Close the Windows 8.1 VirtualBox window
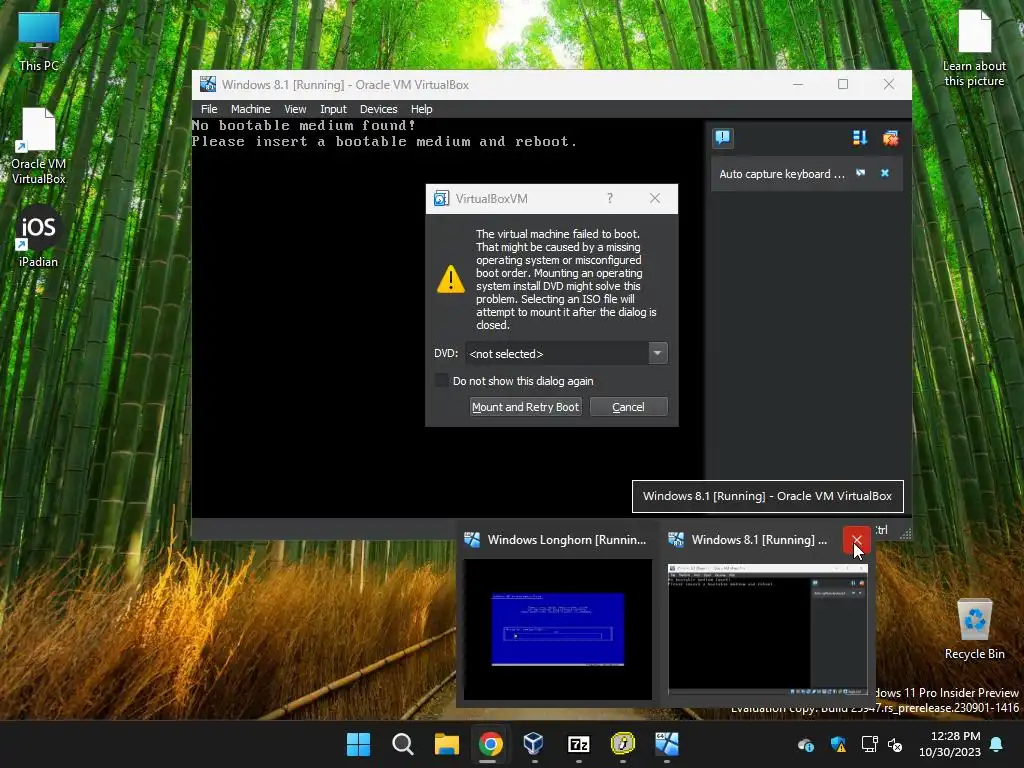Image resolution: width=1024 pixels, height=768 pixels. [889, 84]
